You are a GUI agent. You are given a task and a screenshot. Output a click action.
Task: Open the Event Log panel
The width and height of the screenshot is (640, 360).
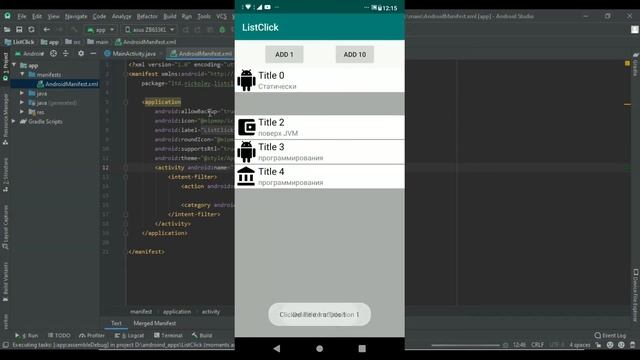(x=610, y=335)
